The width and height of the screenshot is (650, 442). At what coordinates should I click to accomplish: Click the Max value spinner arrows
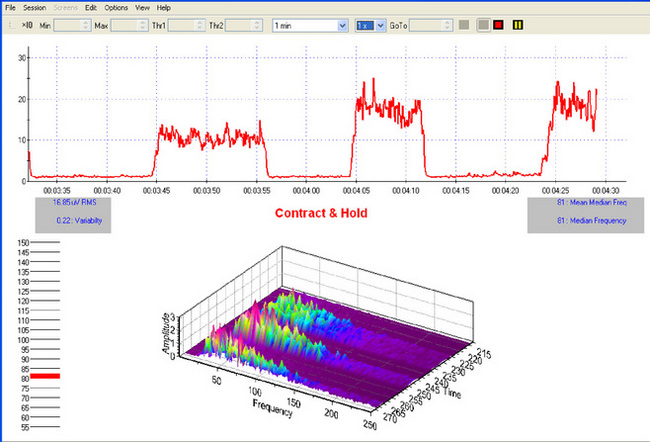(143, 24)
